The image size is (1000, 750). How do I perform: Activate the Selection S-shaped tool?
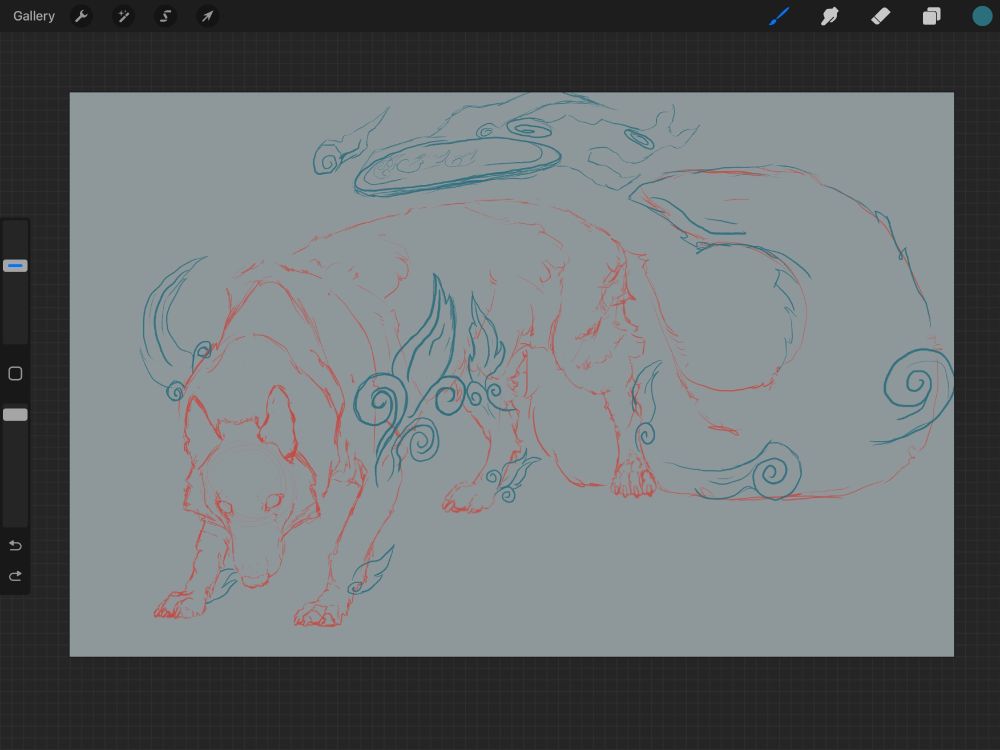click(x=165, y=16)
